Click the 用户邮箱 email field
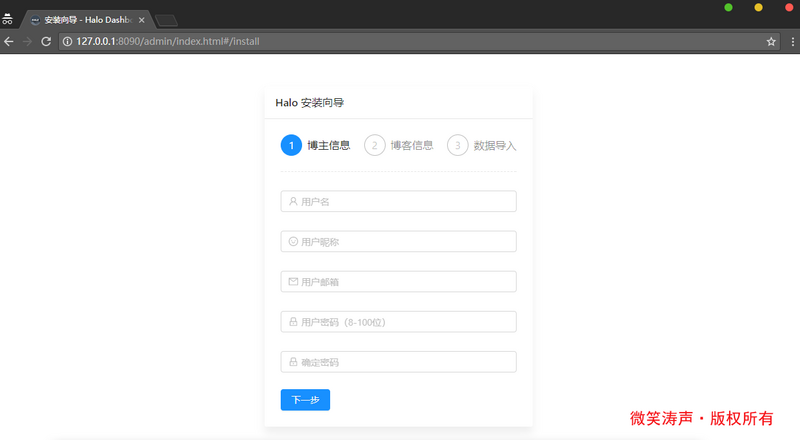 tap(398, 282)
